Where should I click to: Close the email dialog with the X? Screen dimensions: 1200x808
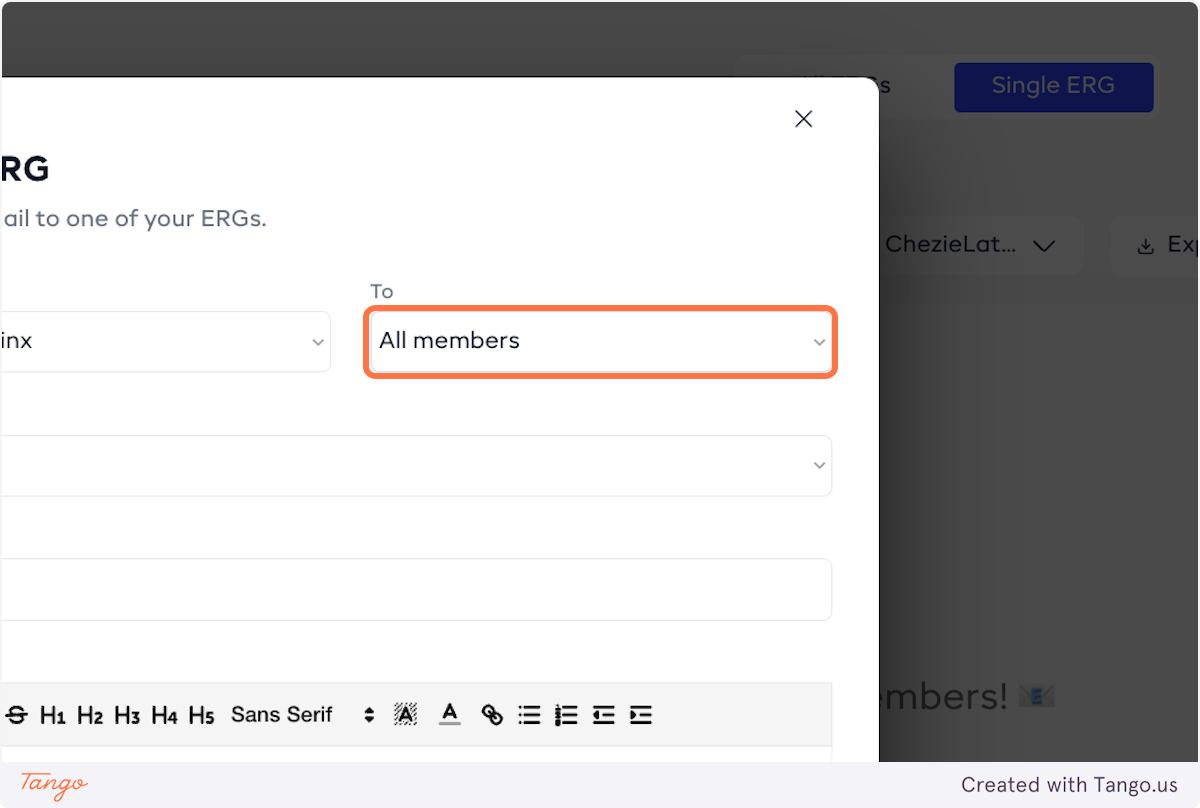[803, 119]
